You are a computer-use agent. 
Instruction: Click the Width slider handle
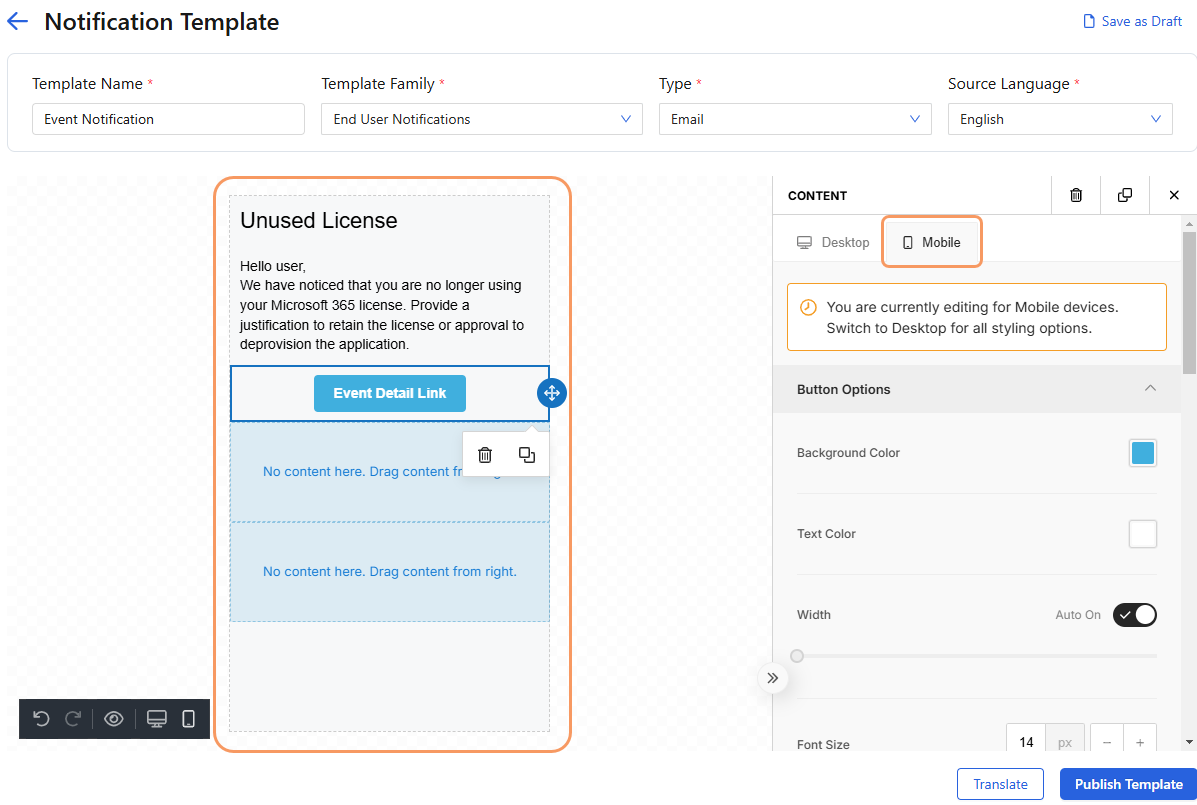click(797, 655)
